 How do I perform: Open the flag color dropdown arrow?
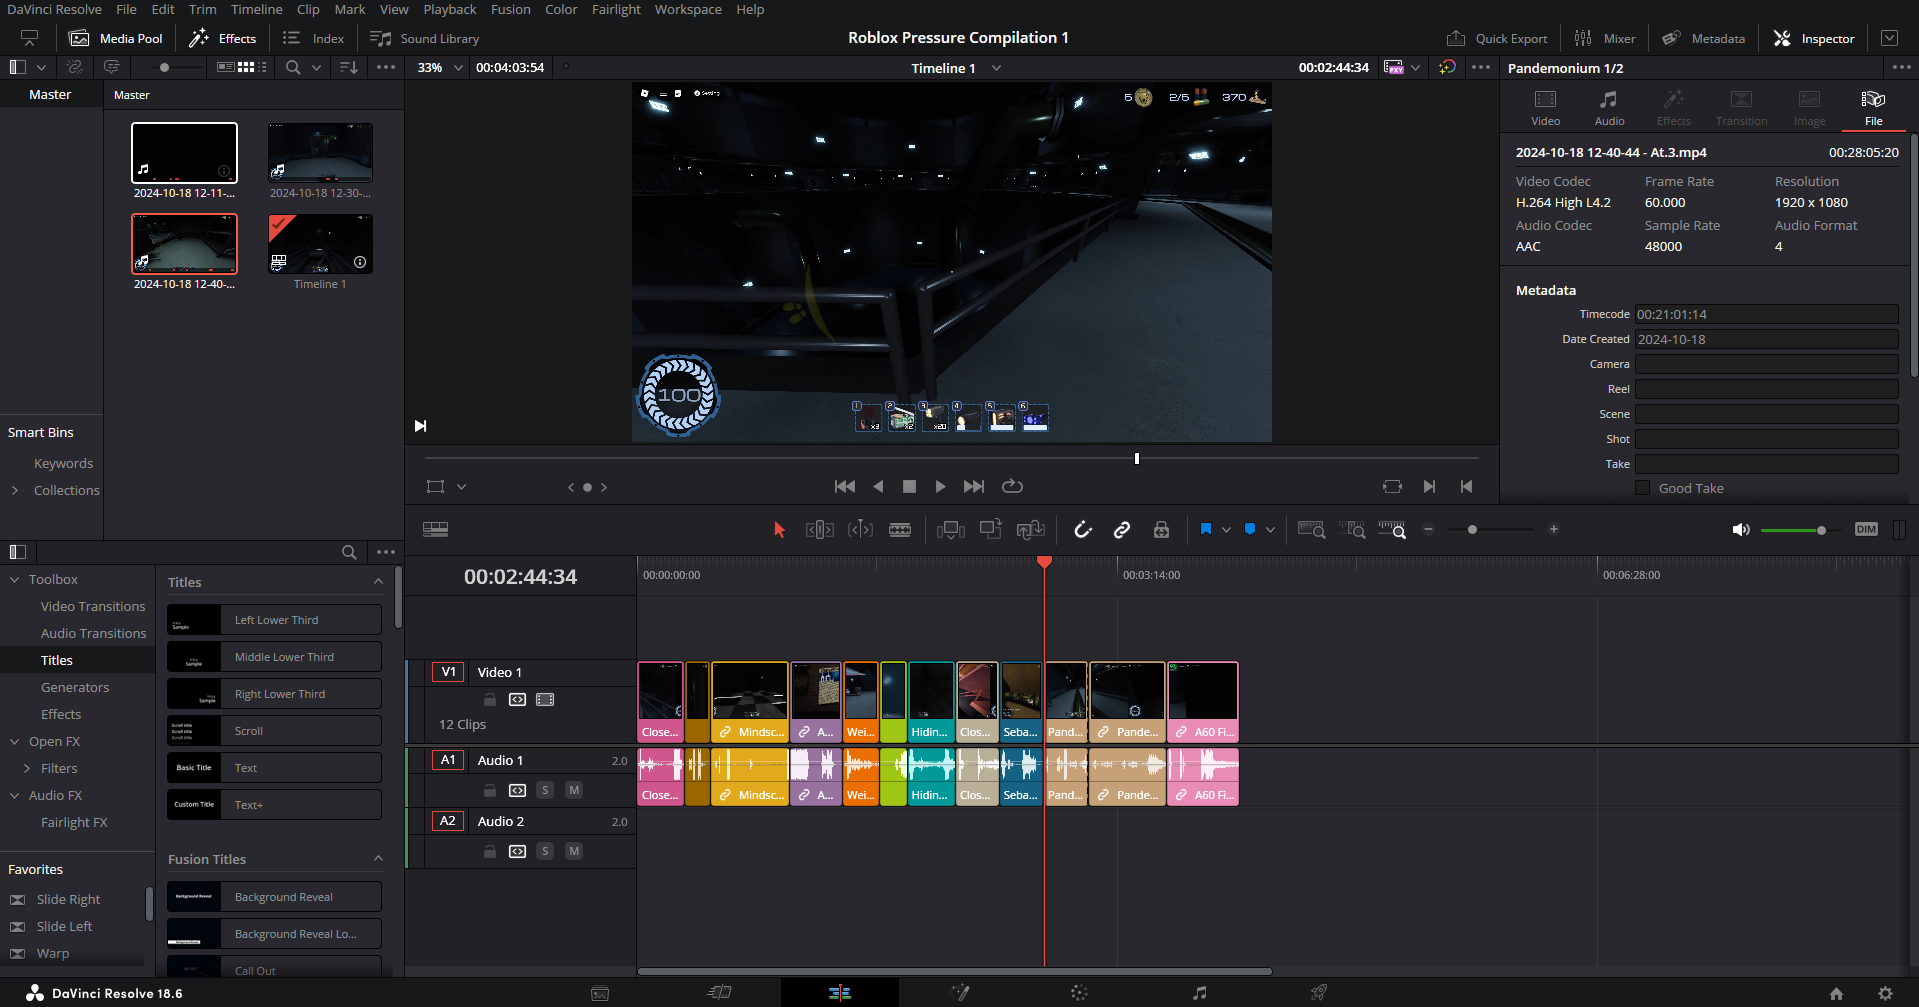click(x=1226, y=530)
